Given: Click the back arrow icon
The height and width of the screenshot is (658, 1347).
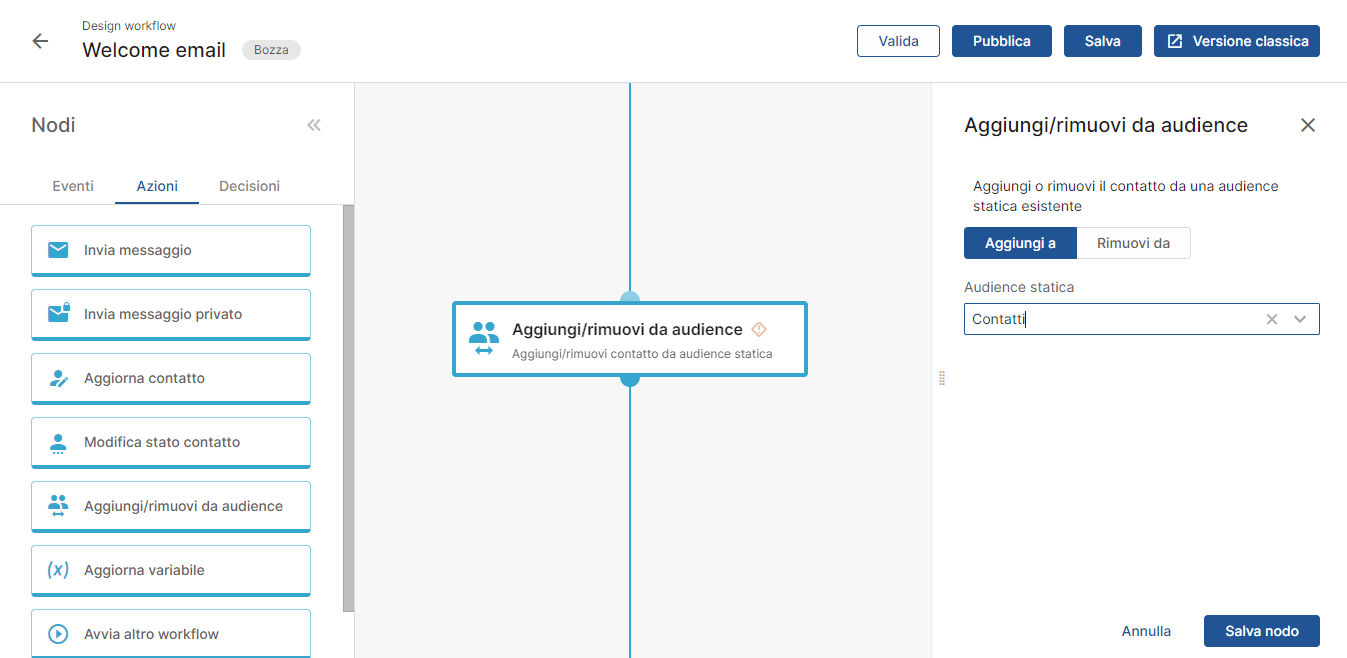Looking at the screenshot, I should 40,41.
